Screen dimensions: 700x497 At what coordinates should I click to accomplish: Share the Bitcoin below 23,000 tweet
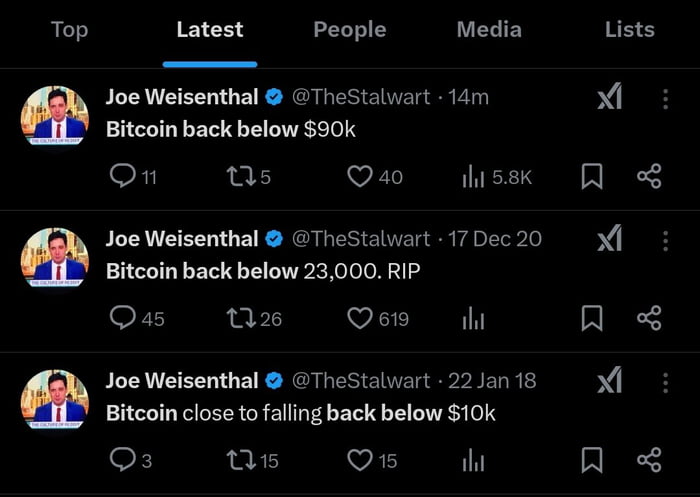click(x=649, y=319)
